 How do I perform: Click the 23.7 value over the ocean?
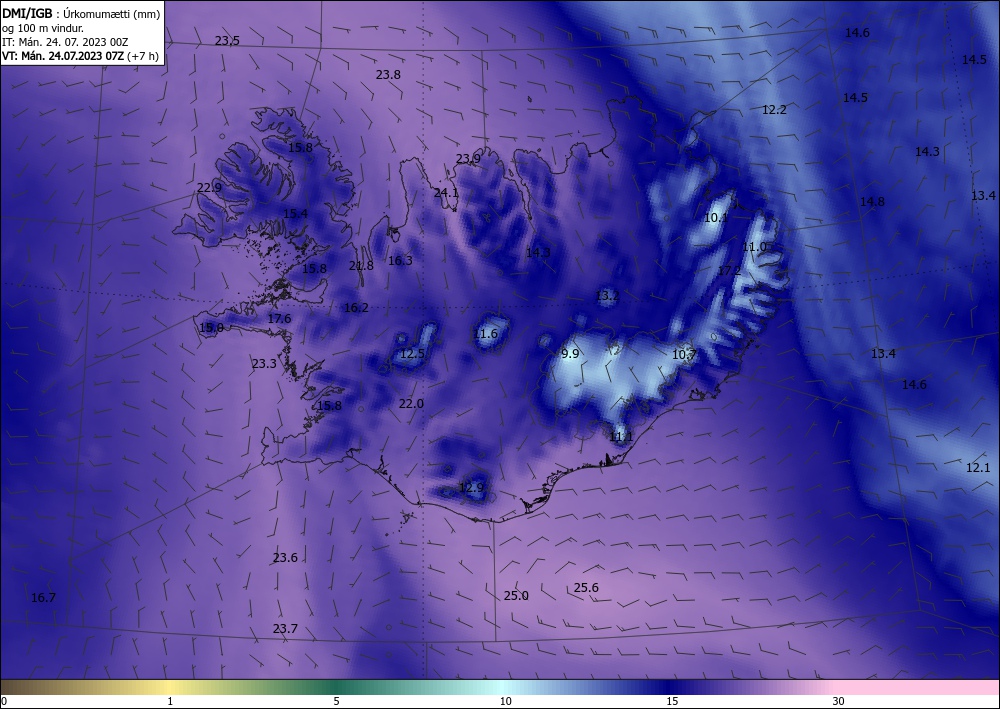285,629
